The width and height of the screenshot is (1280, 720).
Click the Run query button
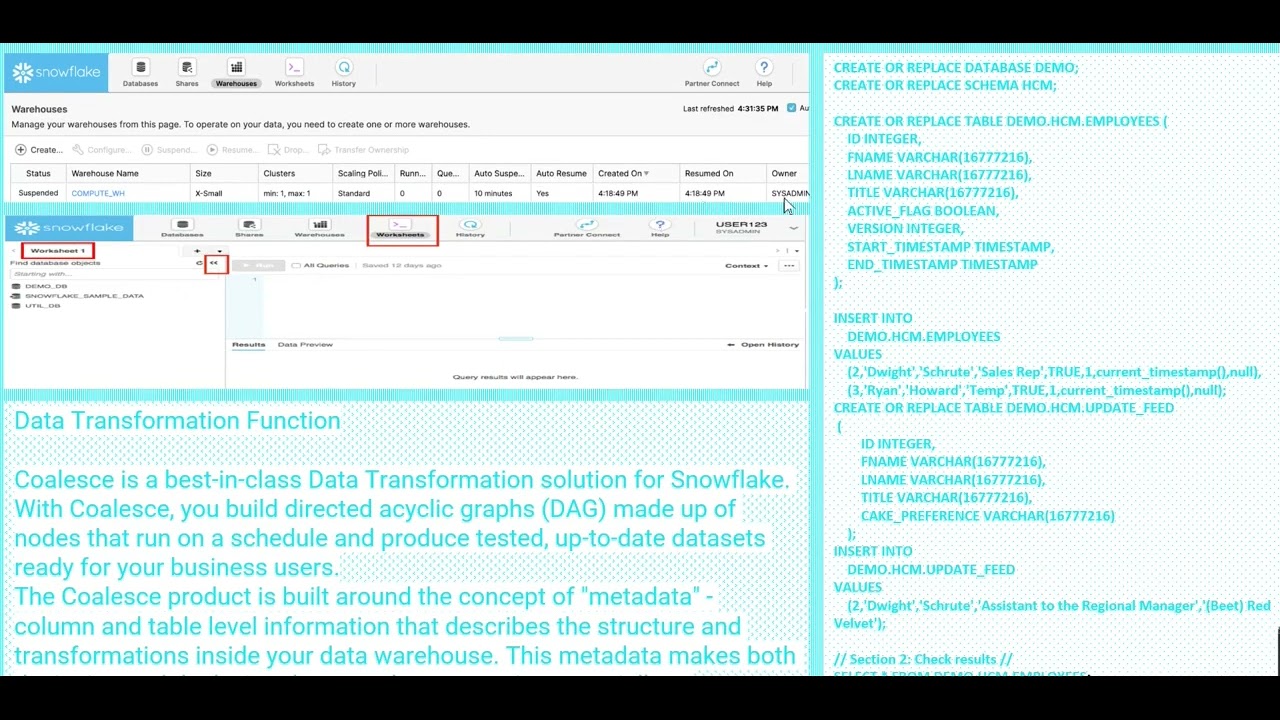click(260, 265)
